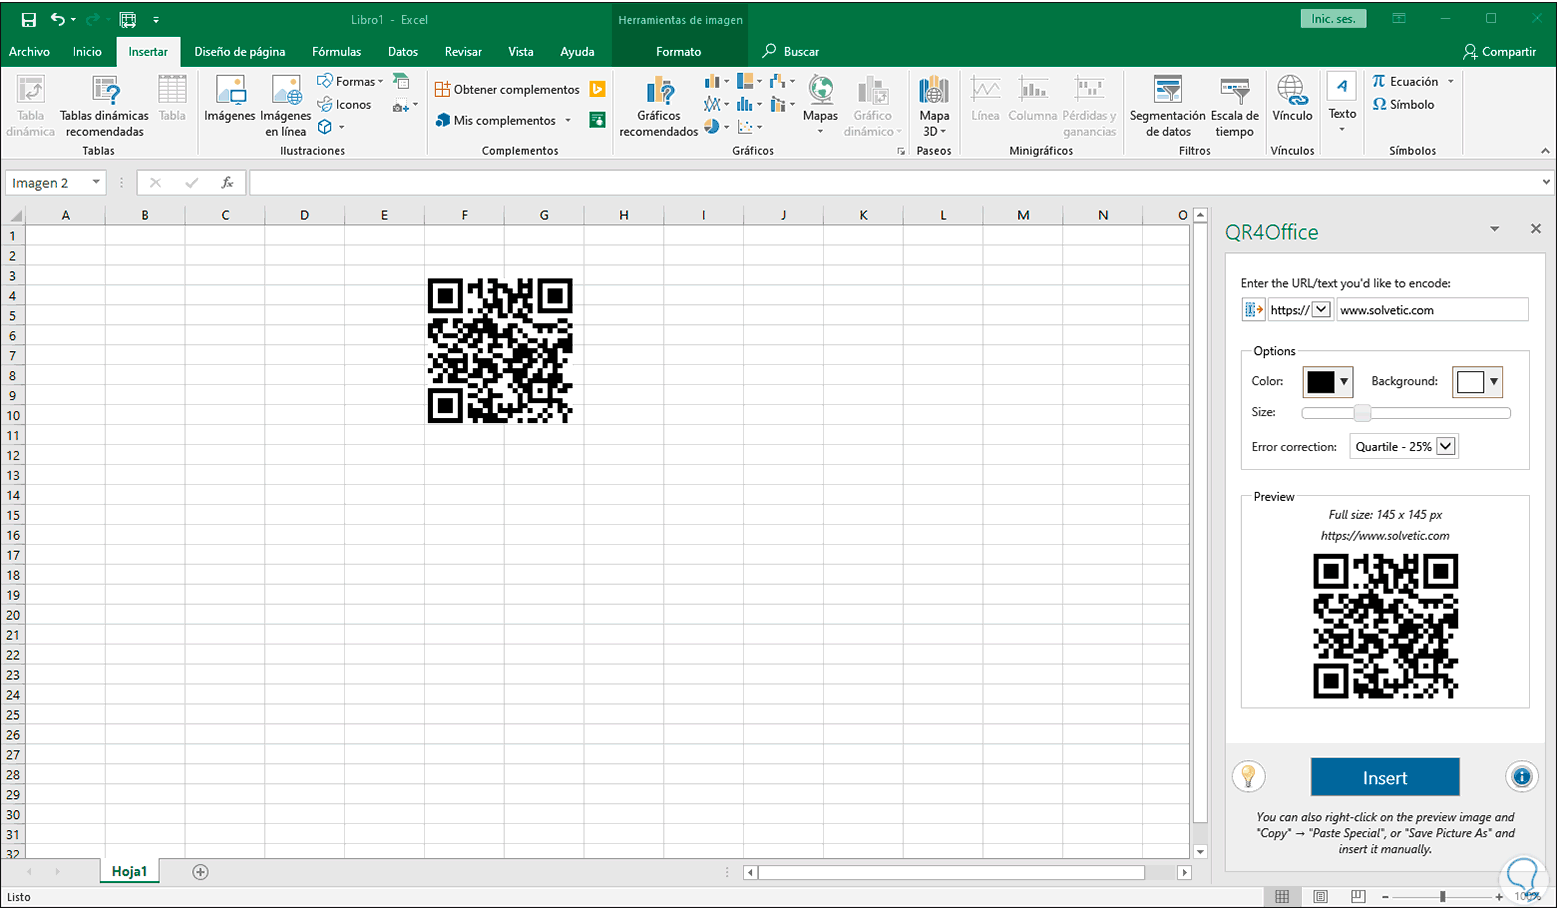Open QR4Office task pane options menu
Screen dimensions: 1557x910
pos(1494,229)
